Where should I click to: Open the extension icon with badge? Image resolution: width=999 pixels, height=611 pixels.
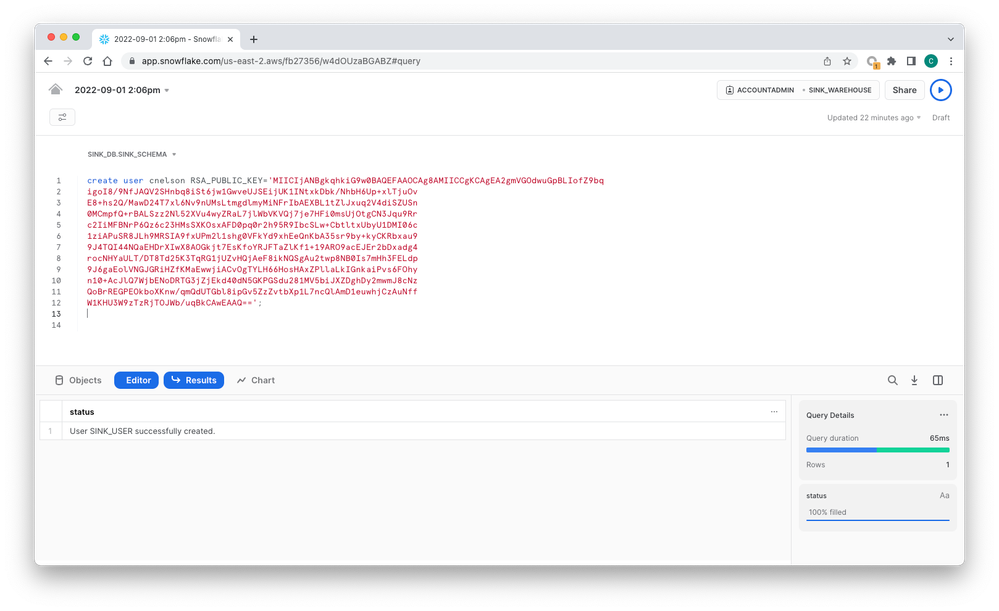point(872,62)
